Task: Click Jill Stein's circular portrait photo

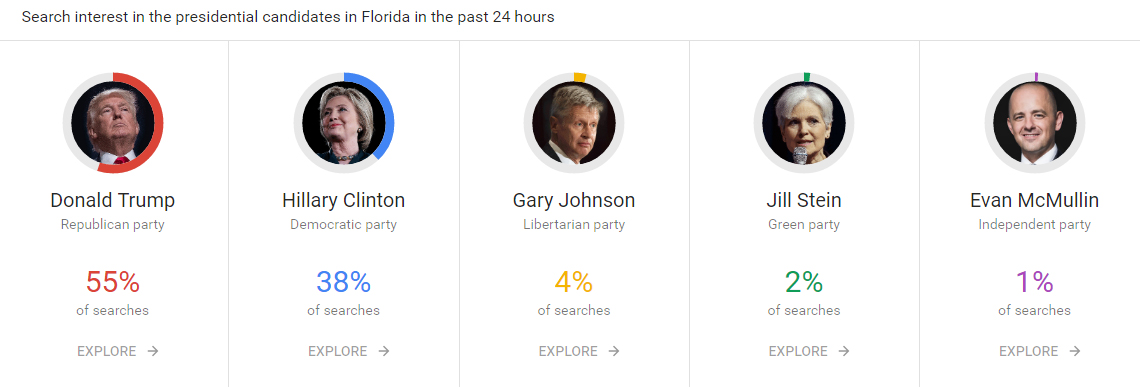Action: (804, 123)
